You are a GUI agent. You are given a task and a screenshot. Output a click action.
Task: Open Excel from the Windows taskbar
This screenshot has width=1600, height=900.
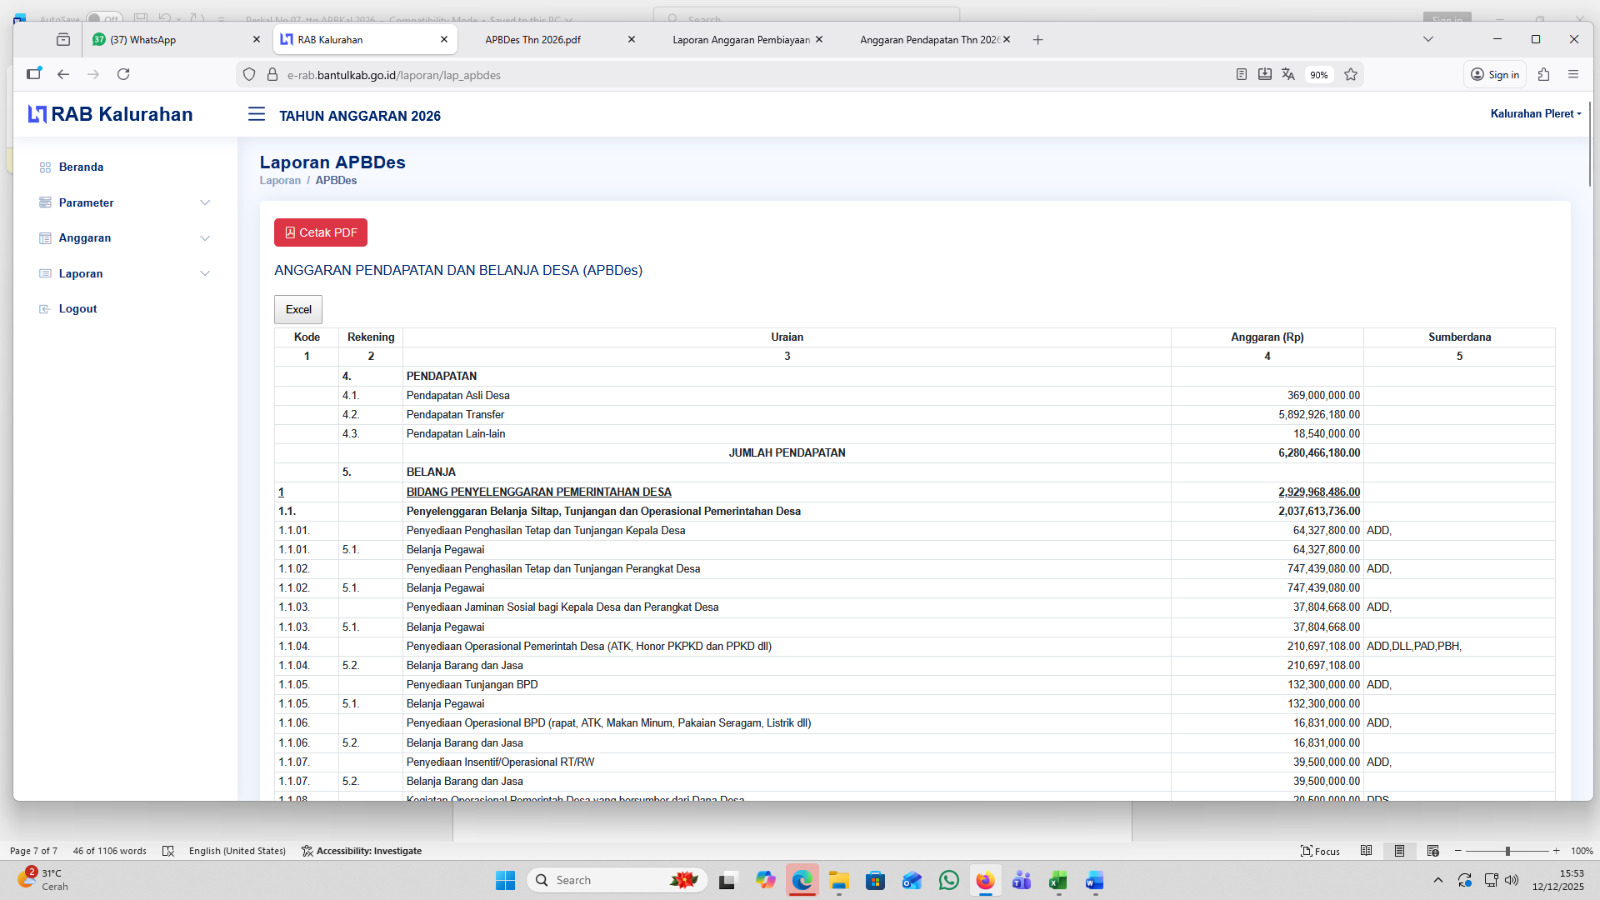[x=1057, y=880]
